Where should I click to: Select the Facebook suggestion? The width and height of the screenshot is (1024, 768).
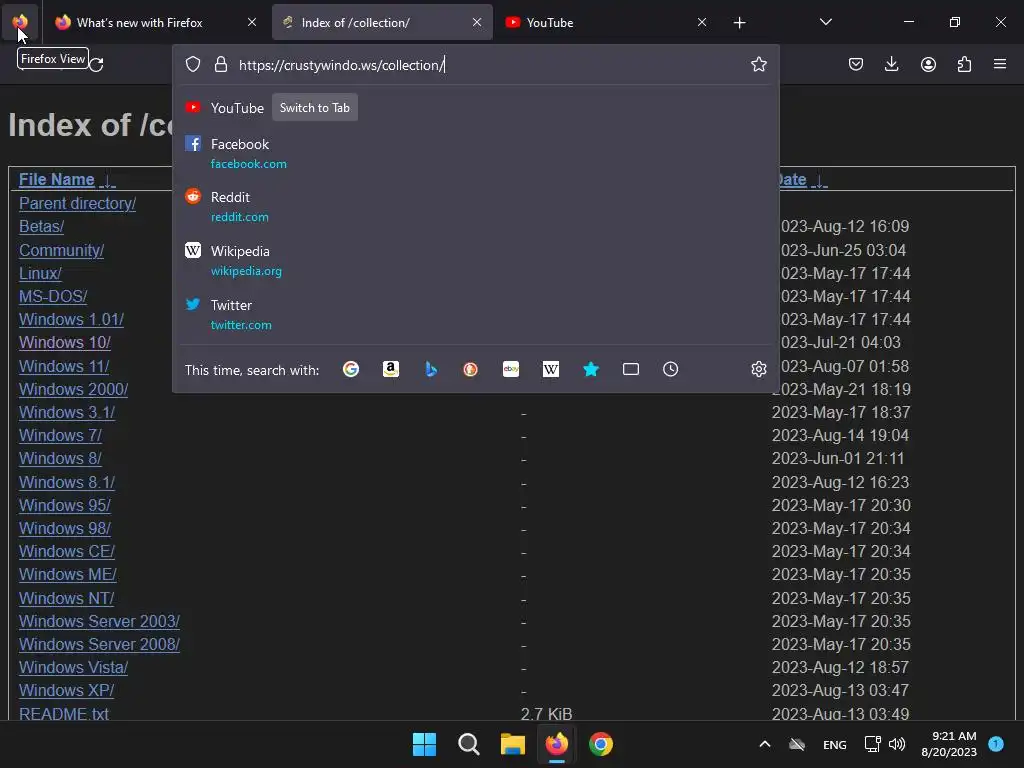(x=476, y=153)
